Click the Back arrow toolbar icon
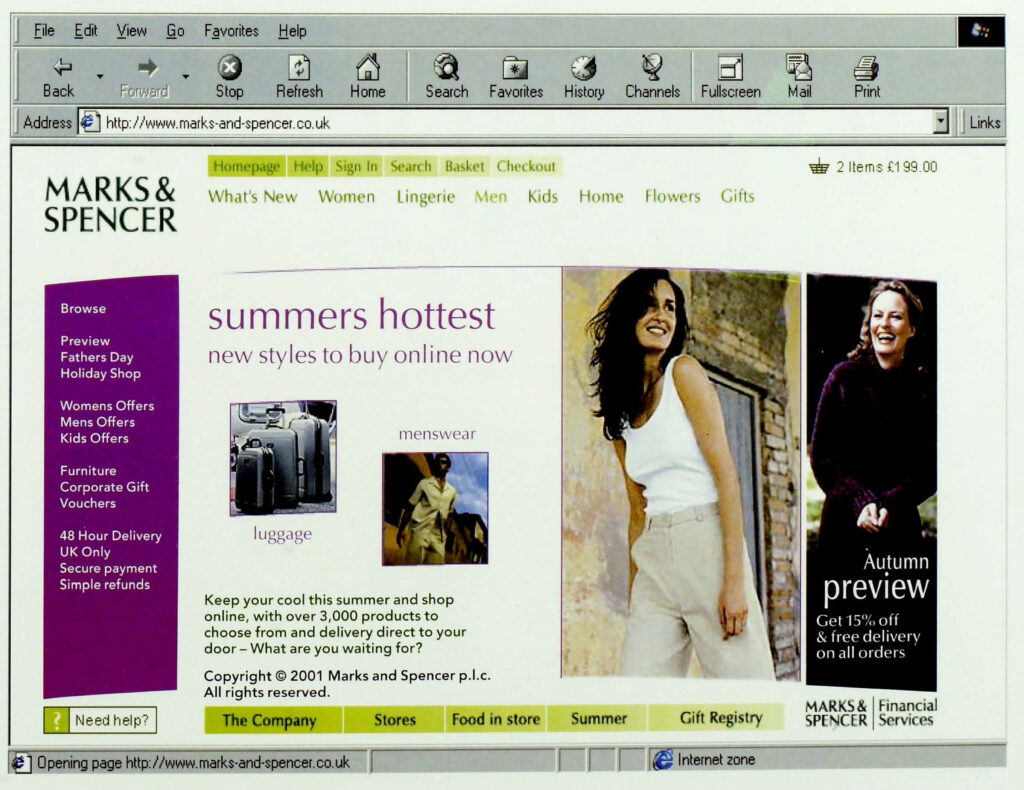 (x=60, y=68)
